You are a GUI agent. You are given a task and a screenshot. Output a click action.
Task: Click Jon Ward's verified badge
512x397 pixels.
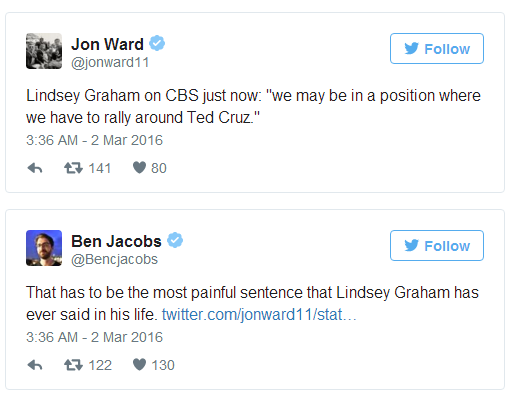[157, 43]
